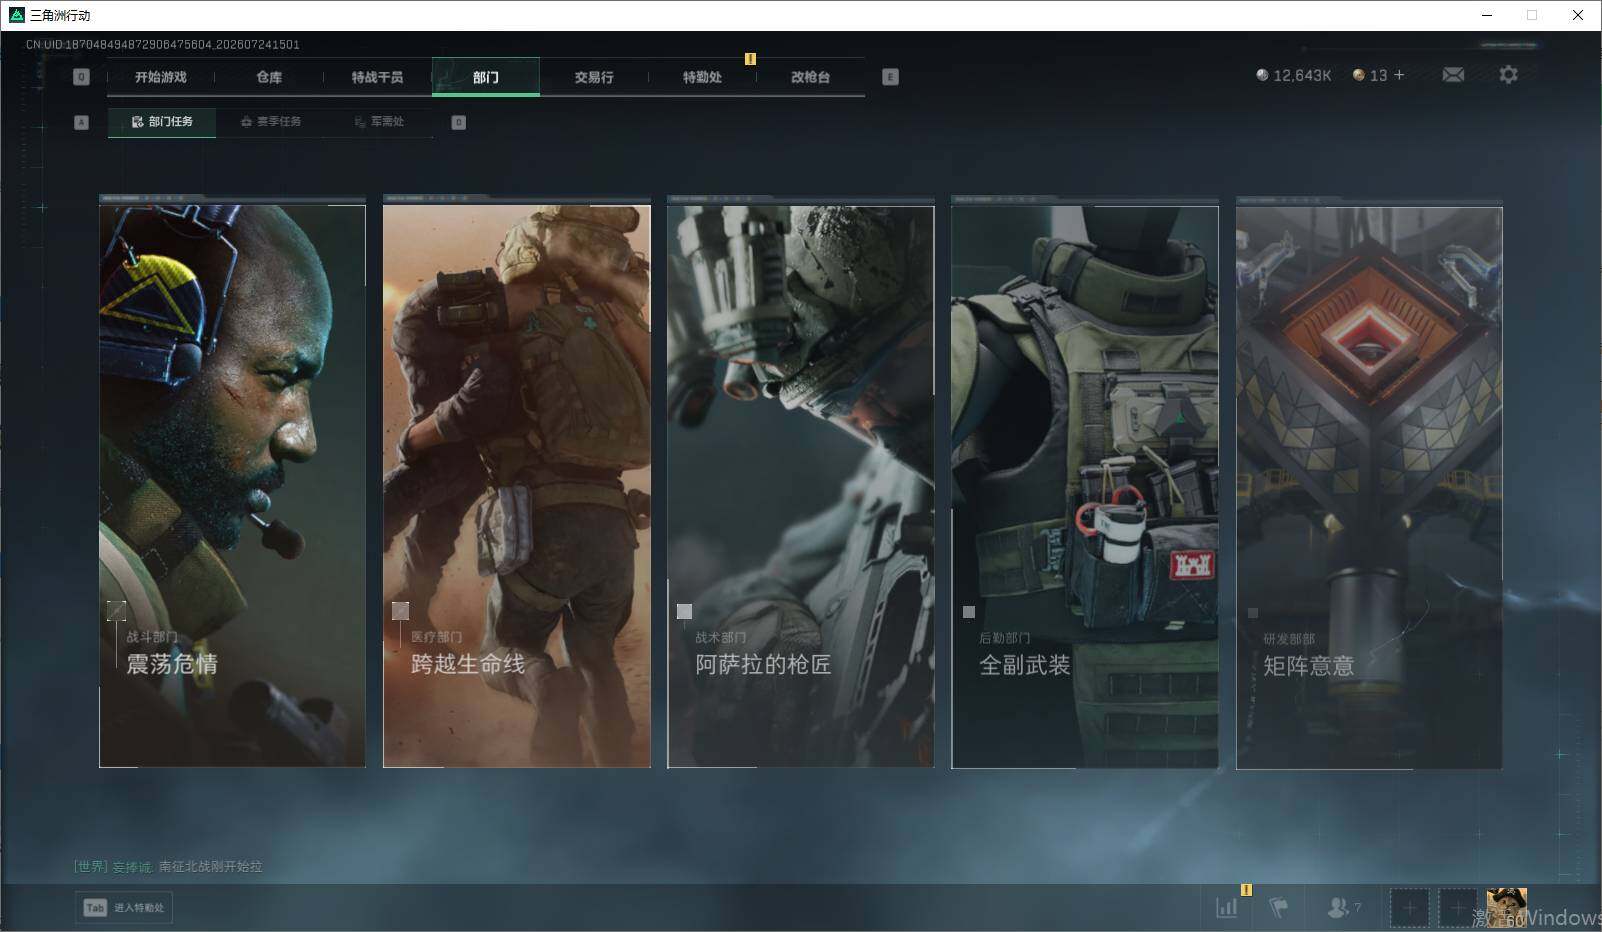Open the mail inbox envelope icon
The image size is (1602, 932).
pos(1453,75)
